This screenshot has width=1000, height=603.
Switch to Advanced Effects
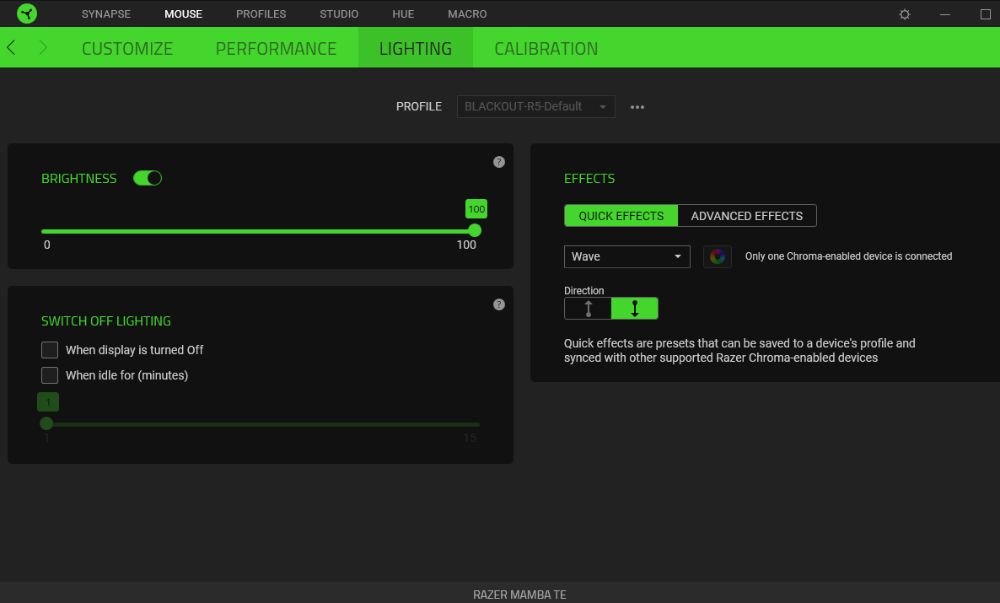coord(747,215)
